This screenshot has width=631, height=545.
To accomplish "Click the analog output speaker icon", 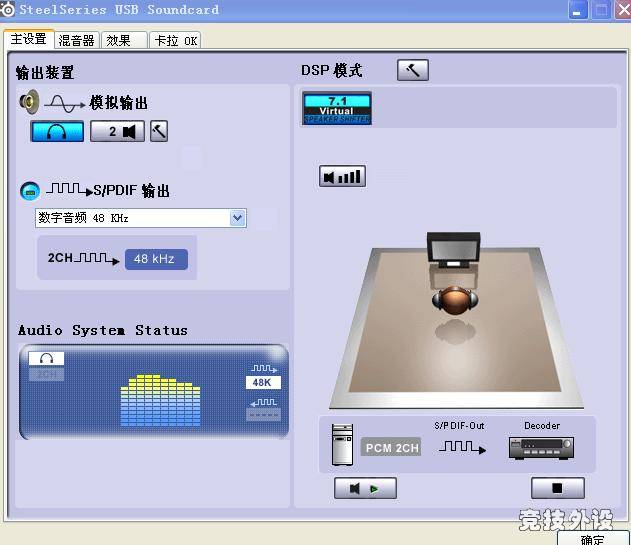I will [x=30, y=101].
